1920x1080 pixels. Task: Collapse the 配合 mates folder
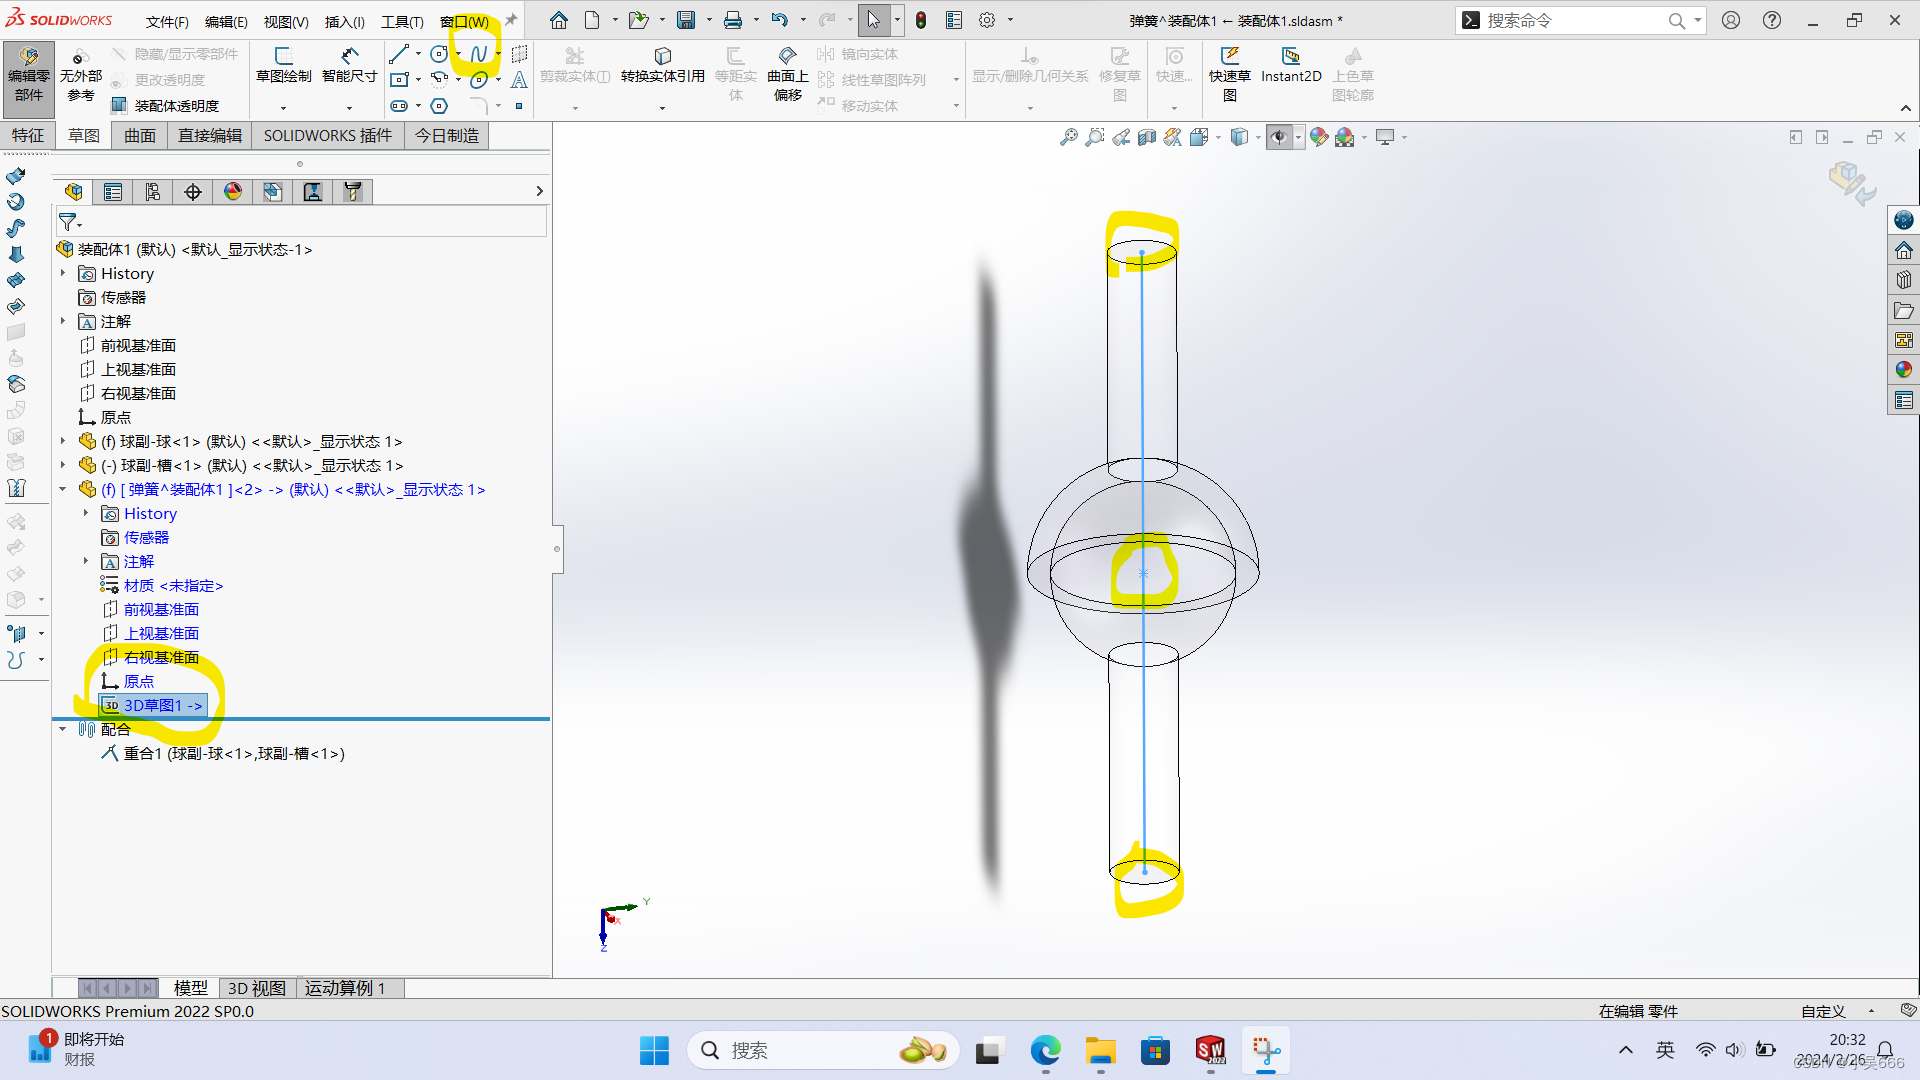coord(63,729)
